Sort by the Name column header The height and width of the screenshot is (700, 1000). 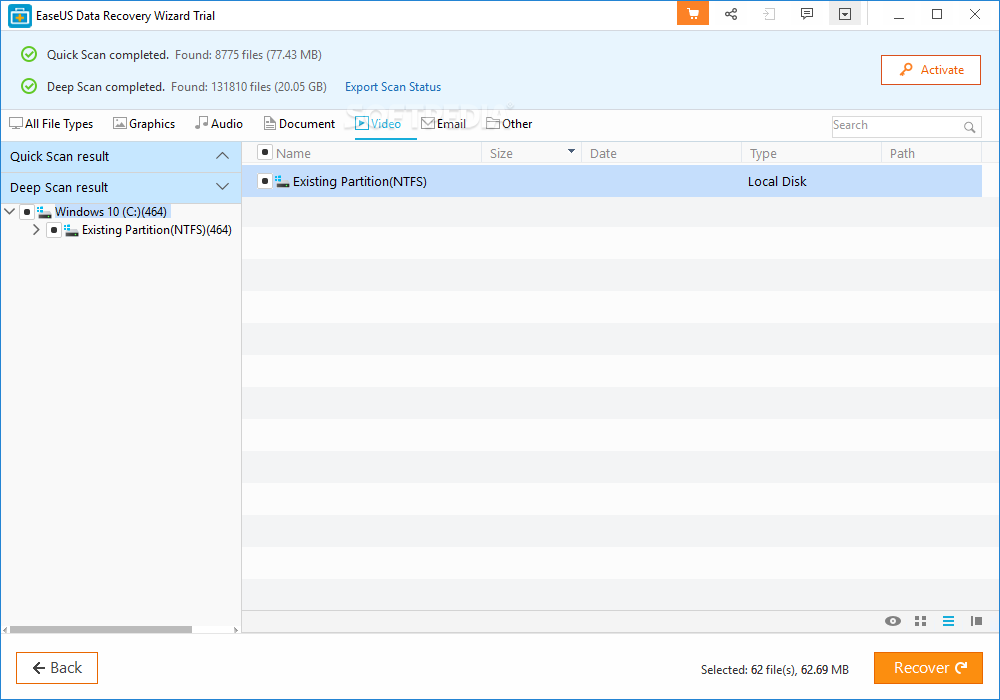[x=293, y=153]
